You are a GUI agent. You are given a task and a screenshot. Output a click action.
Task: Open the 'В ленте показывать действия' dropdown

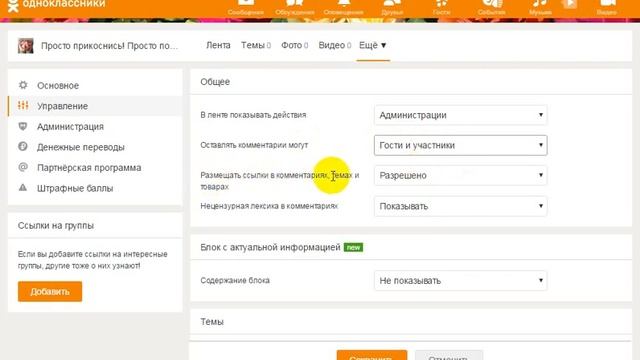tap(460, 115)
